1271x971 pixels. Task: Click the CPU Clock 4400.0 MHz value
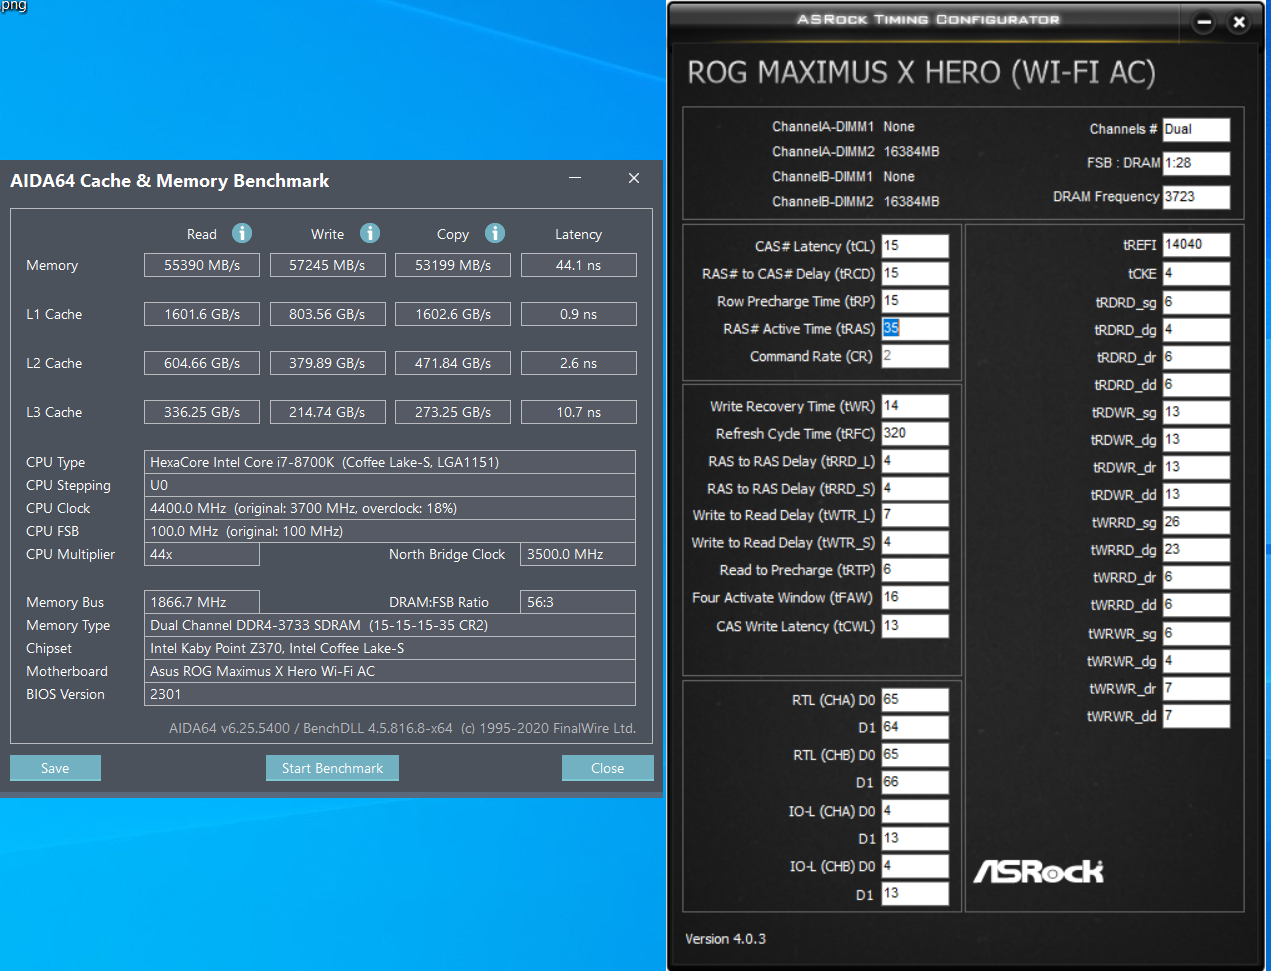tap(390, 508)
